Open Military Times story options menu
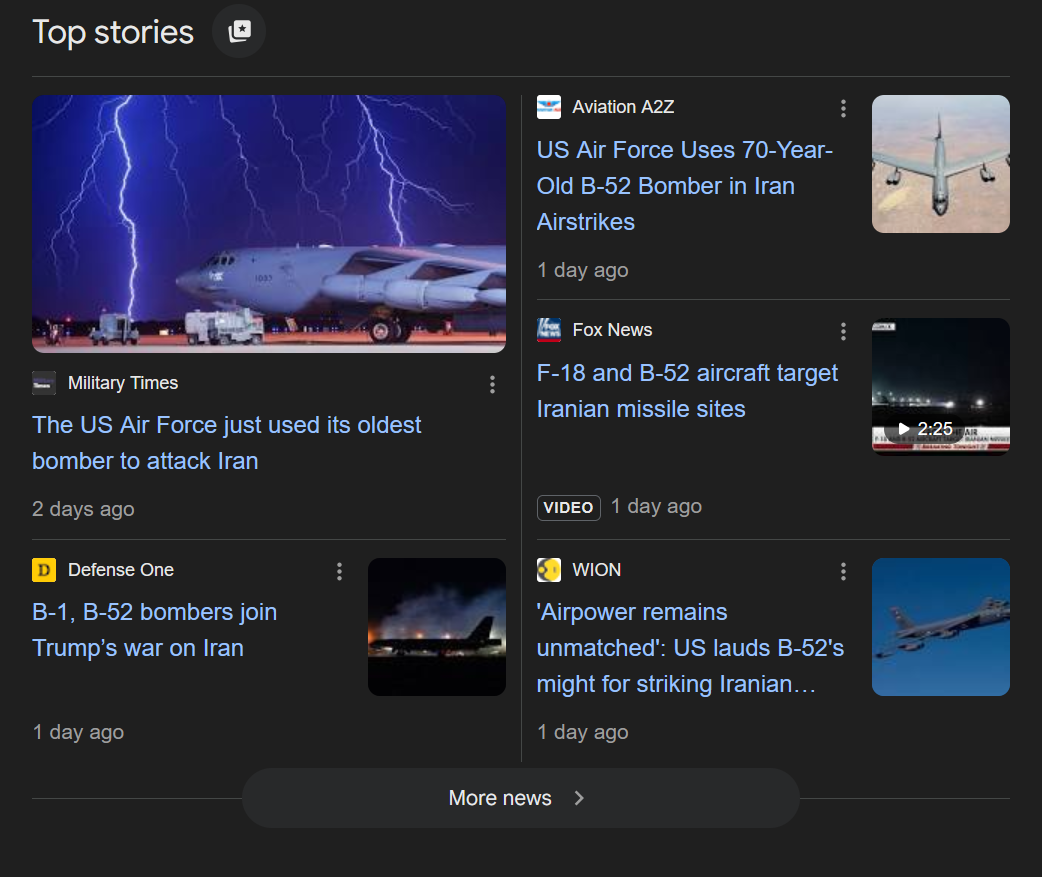 coord(492,385)
